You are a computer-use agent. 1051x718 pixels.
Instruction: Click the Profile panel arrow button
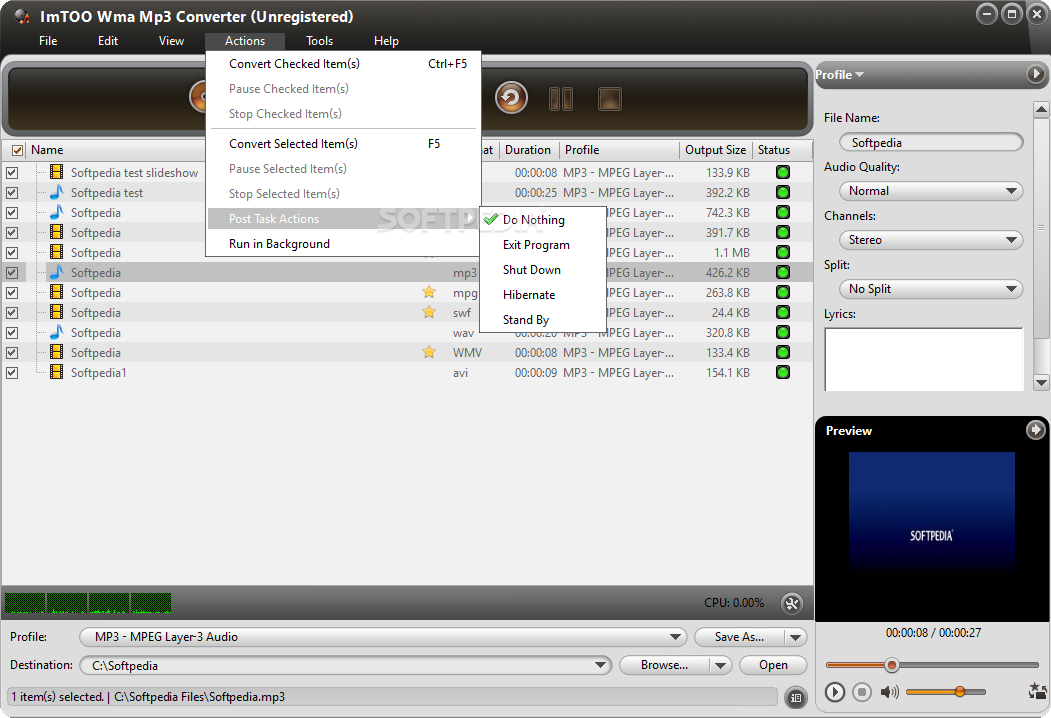pos(1036,74)
